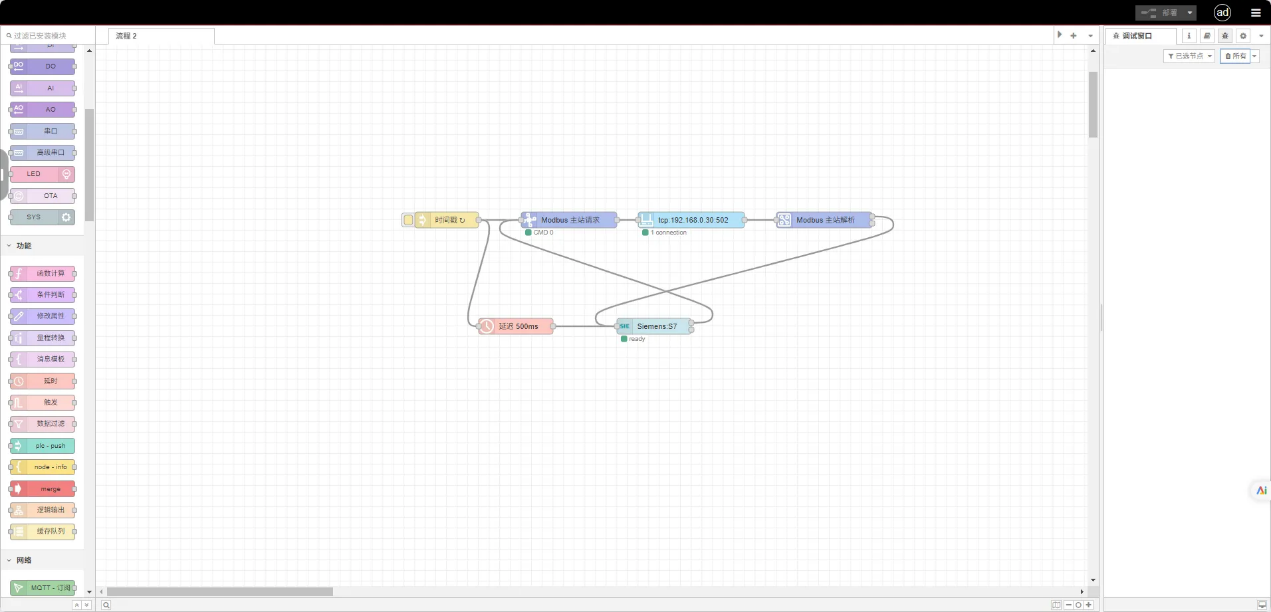Open the hamburger main menu
The height and width of the screenshot is (612, 1271).
pyautogui.click(x=1256, y=13)
